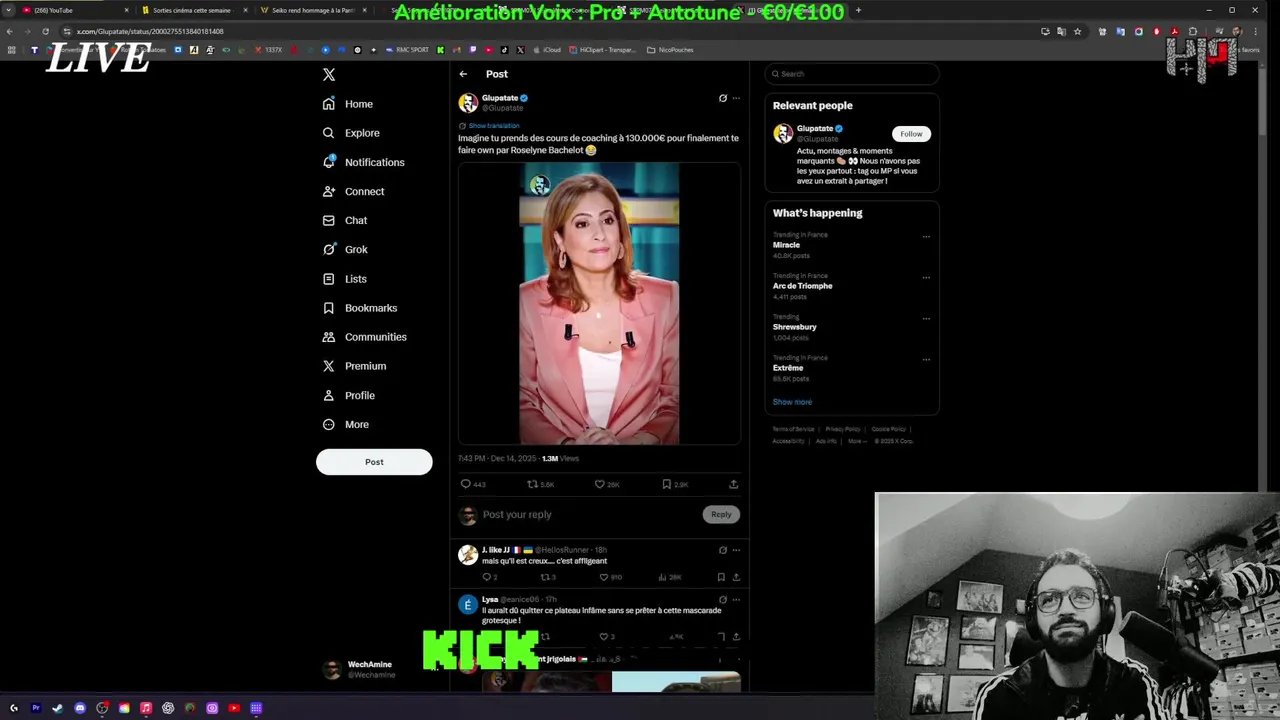Viewport: 1280px width, 720px height.
Task: Click the grey Reply button
Action: 721,514
